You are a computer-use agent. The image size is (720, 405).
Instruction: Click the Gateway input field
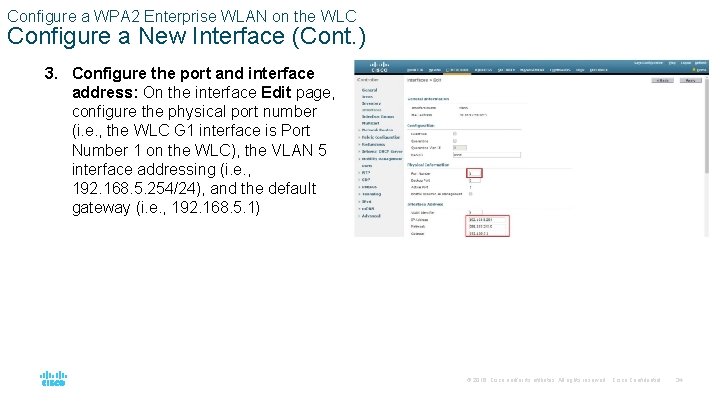tap(487, 233)
